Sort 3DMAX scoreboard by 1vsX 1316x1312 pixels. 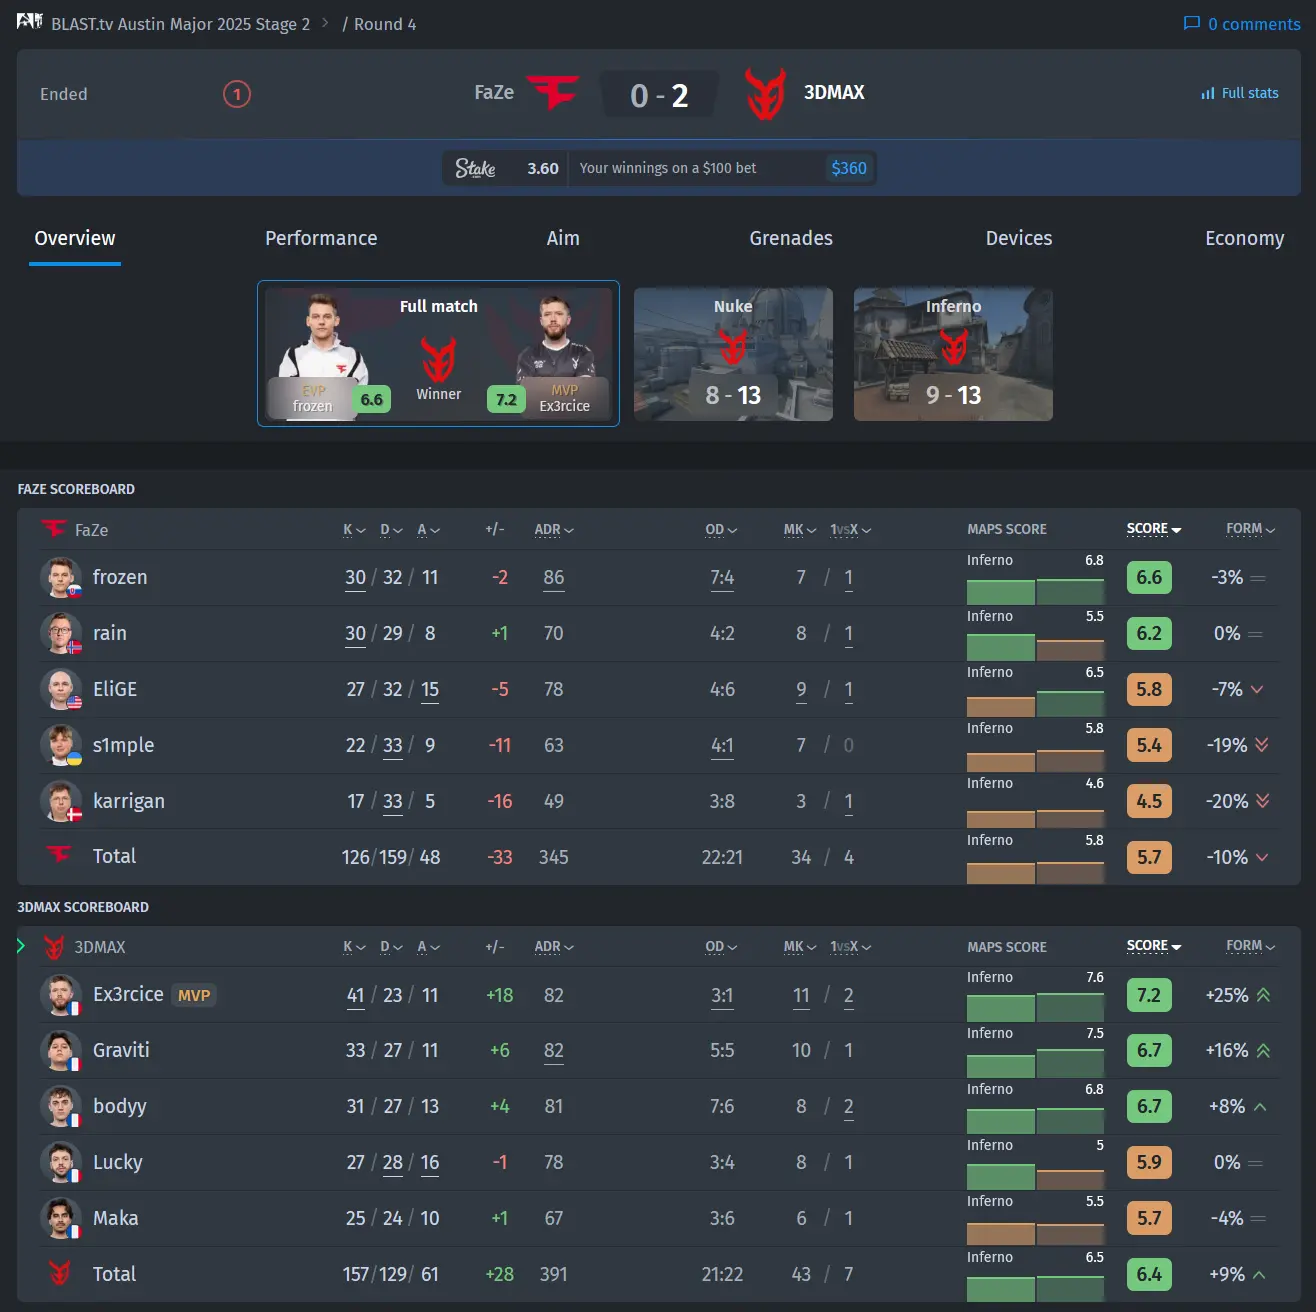850,947
